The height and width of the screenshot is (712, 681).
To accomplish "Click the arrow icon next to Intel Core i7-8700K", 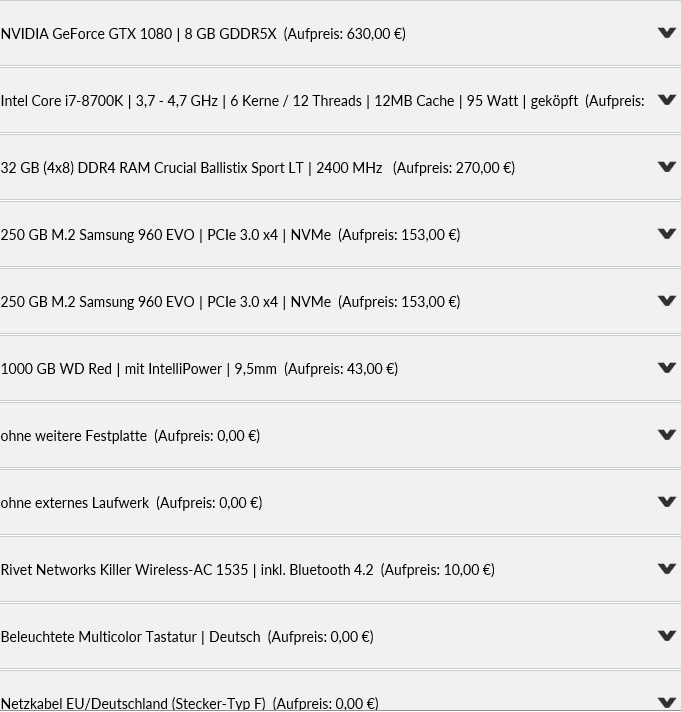I will (x=667, y=100).
